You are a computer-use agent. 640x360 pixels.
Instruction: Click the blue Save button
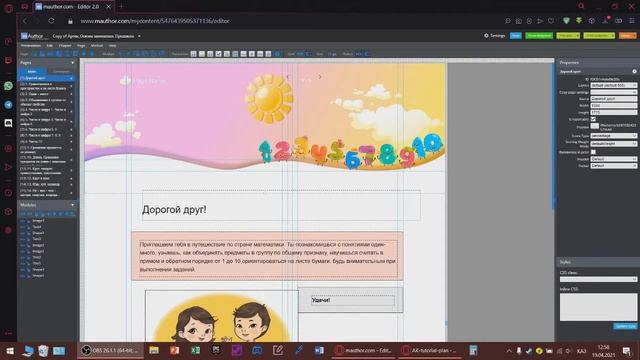[516, 36]
